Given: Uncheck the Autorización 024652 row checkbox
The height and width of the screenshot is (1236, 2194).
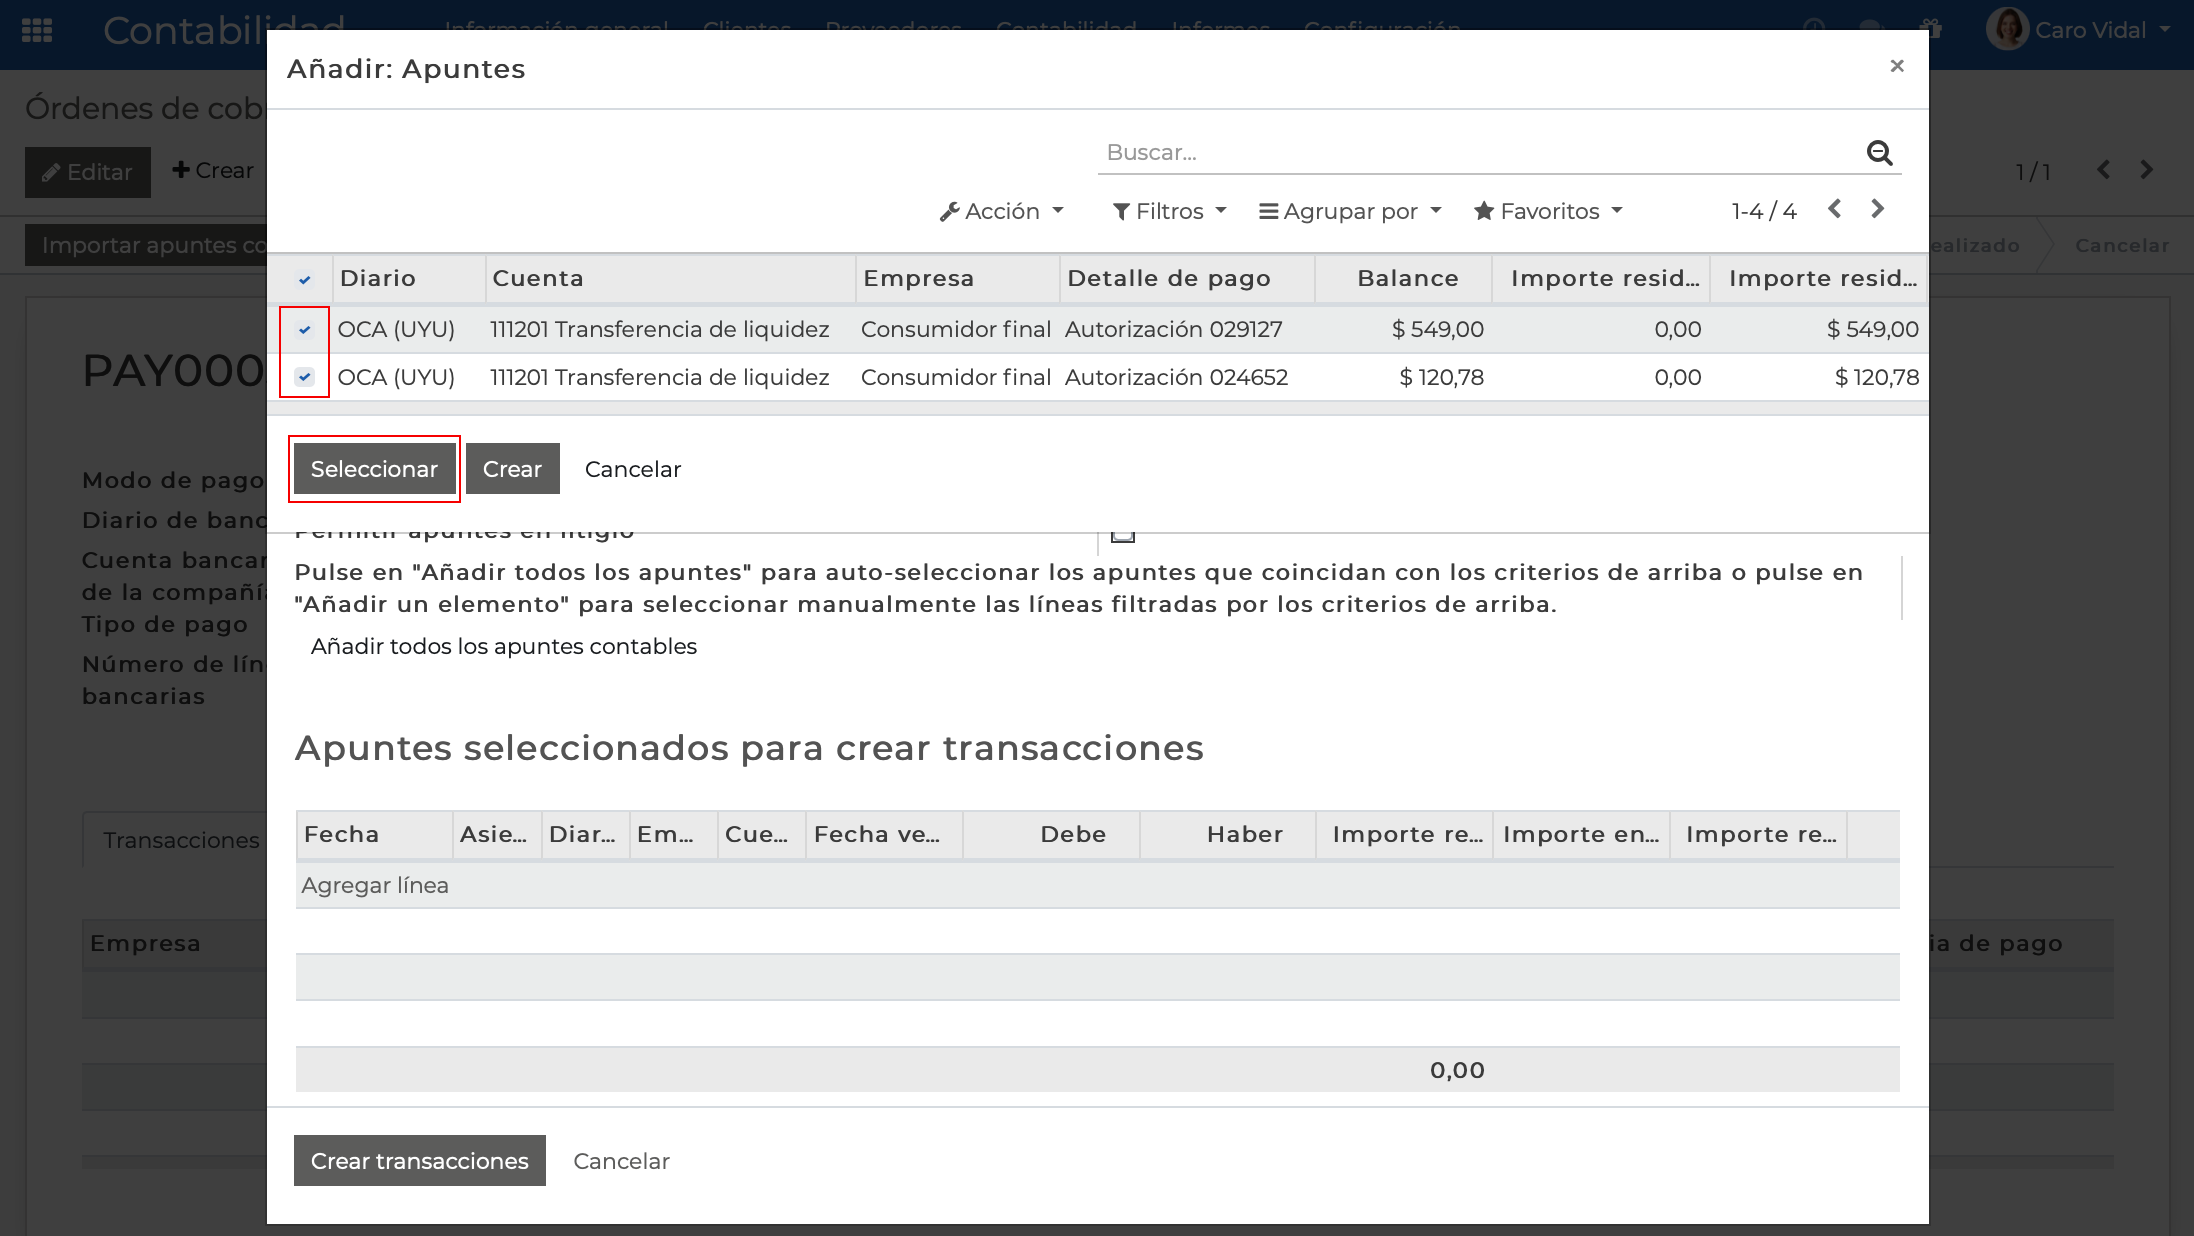Looking at the screenshot, I should [305, 377].
